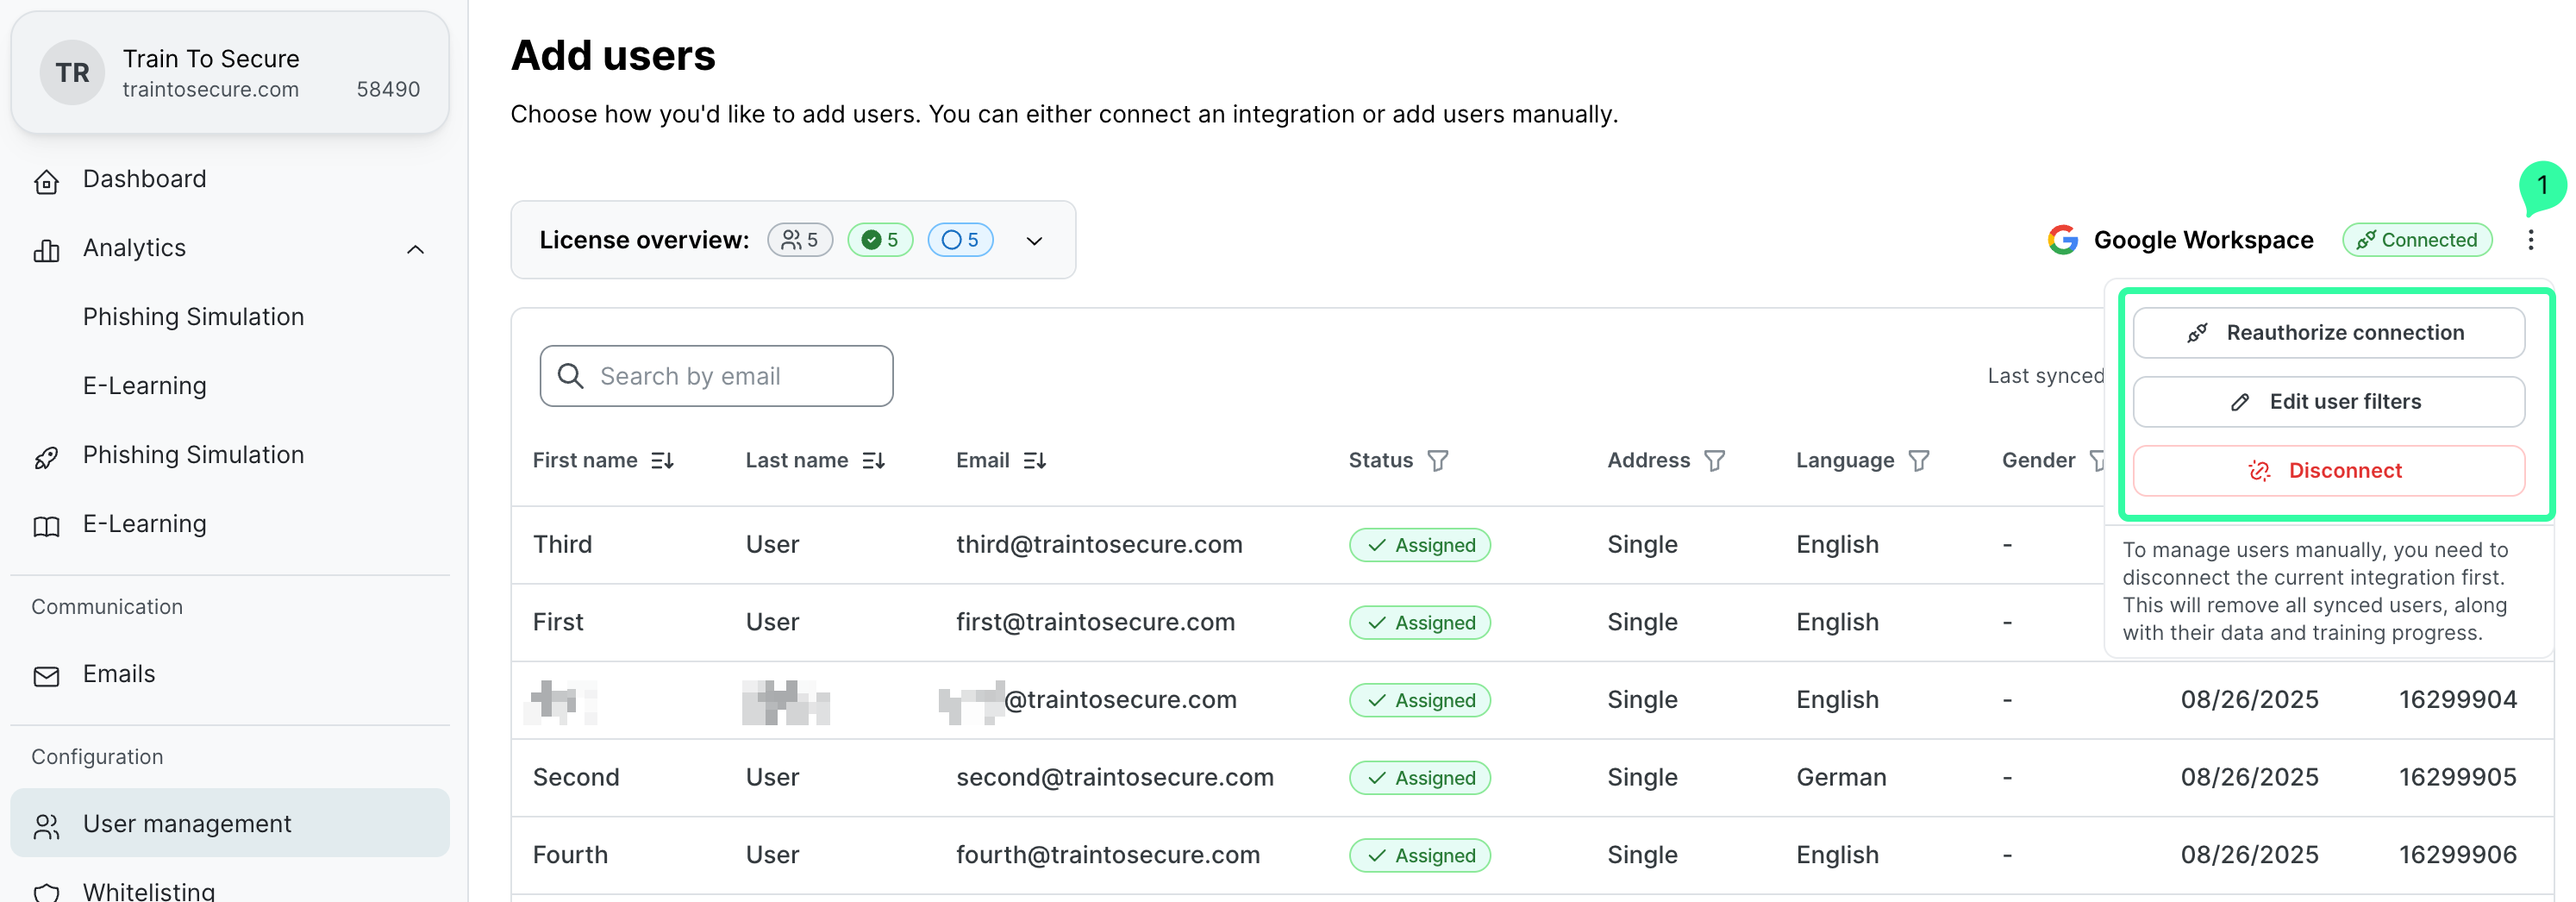Open Phishing Simulation under Analytics

[193, 317]
